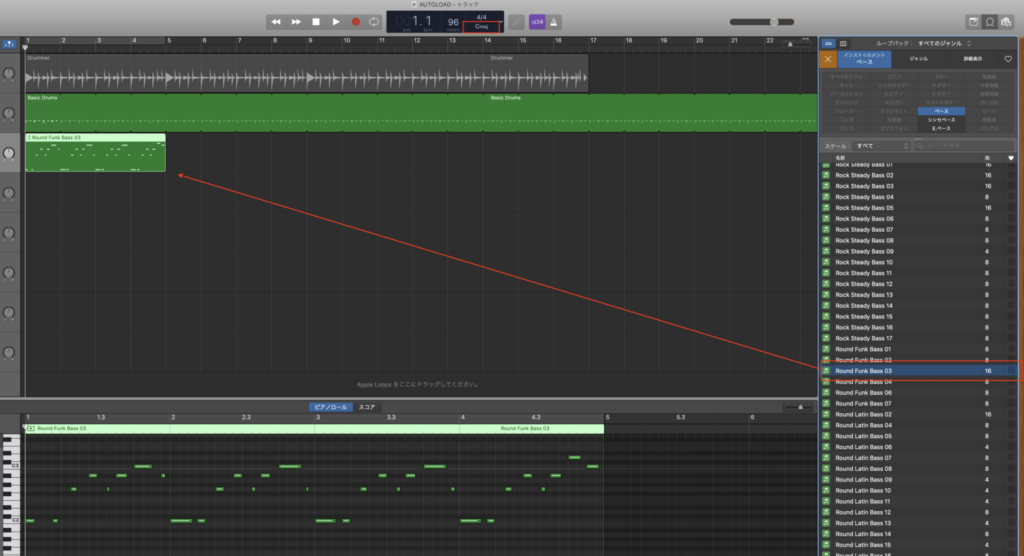
Task: Switch to the スコア tab
Action: pos(367,407)
